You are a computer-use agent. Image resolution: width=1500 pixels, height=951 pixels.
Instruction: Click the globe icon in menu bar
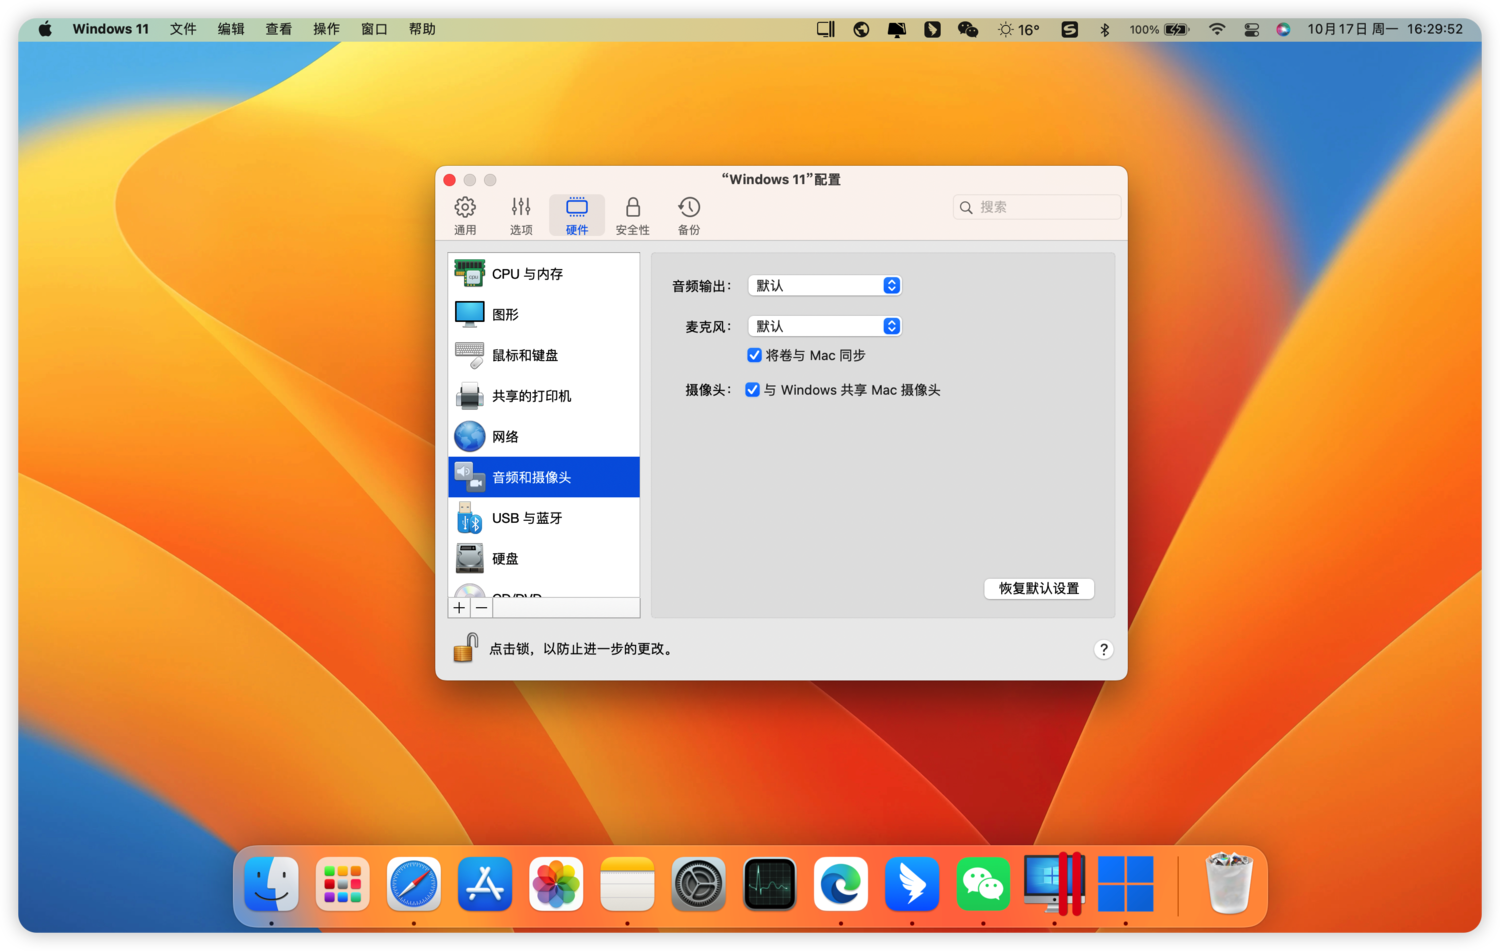861,29
